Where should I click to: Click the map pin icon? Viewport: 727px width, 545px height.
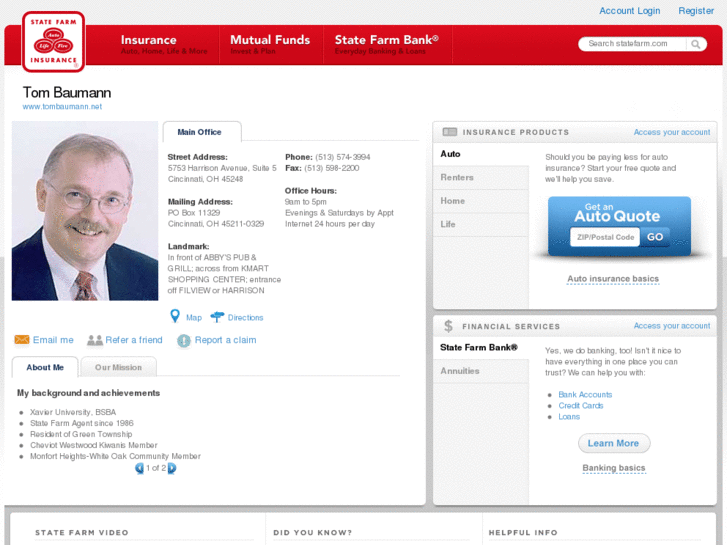175,316
